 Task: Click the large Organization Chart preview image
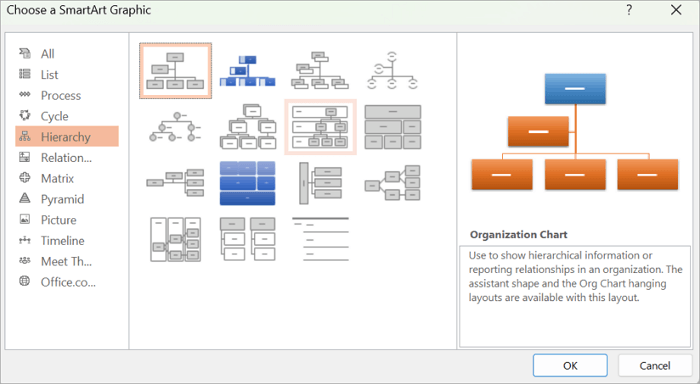(575, 132)
